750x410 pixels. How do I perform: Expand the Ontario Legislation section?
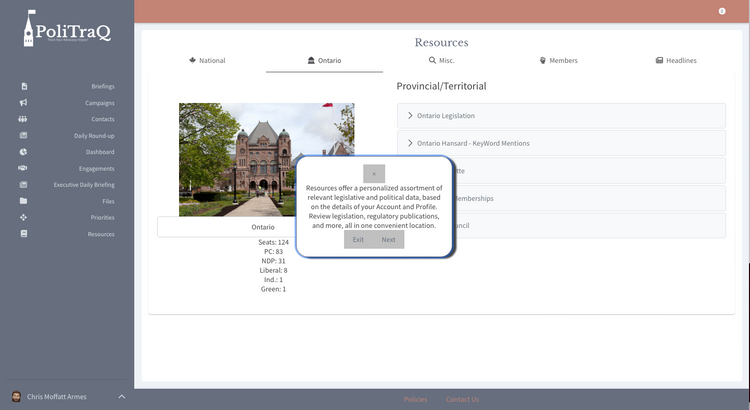click(x=446, y=116)
